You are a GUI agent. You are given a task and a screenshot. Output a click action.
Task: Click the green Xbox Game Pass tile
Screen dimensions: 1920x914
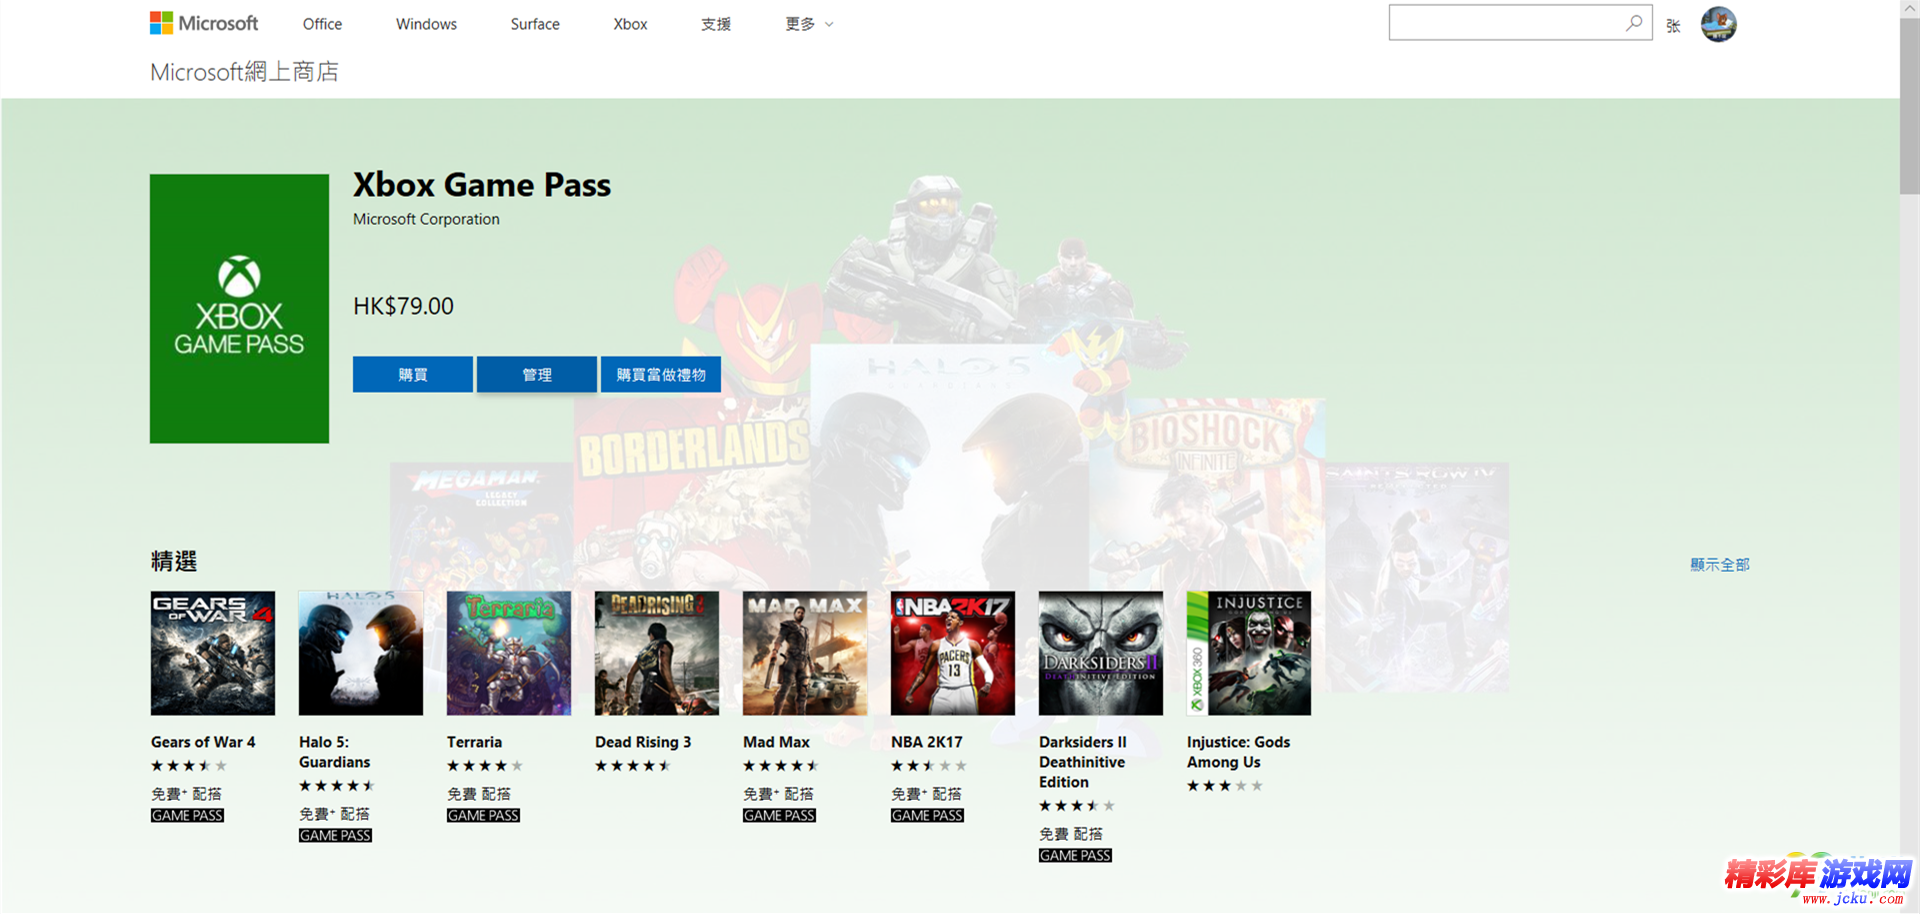(x=239, y=308)
